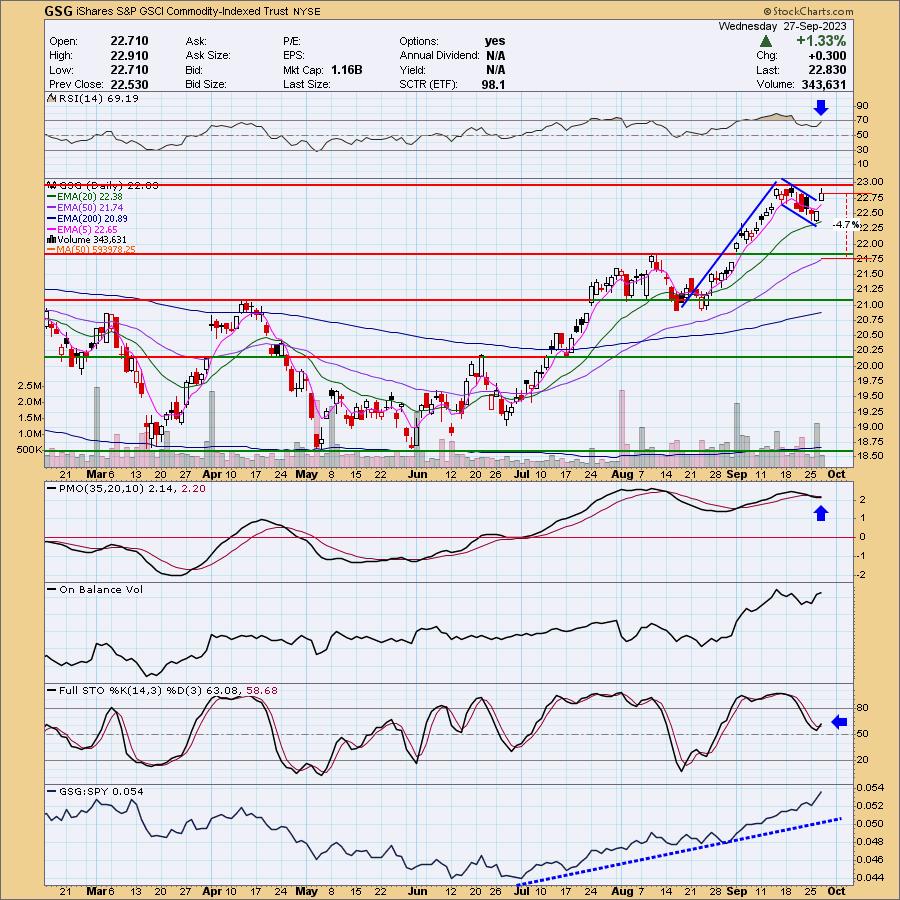
Task: Click the StockCharts.com attribution text
Action: [808, 11]
